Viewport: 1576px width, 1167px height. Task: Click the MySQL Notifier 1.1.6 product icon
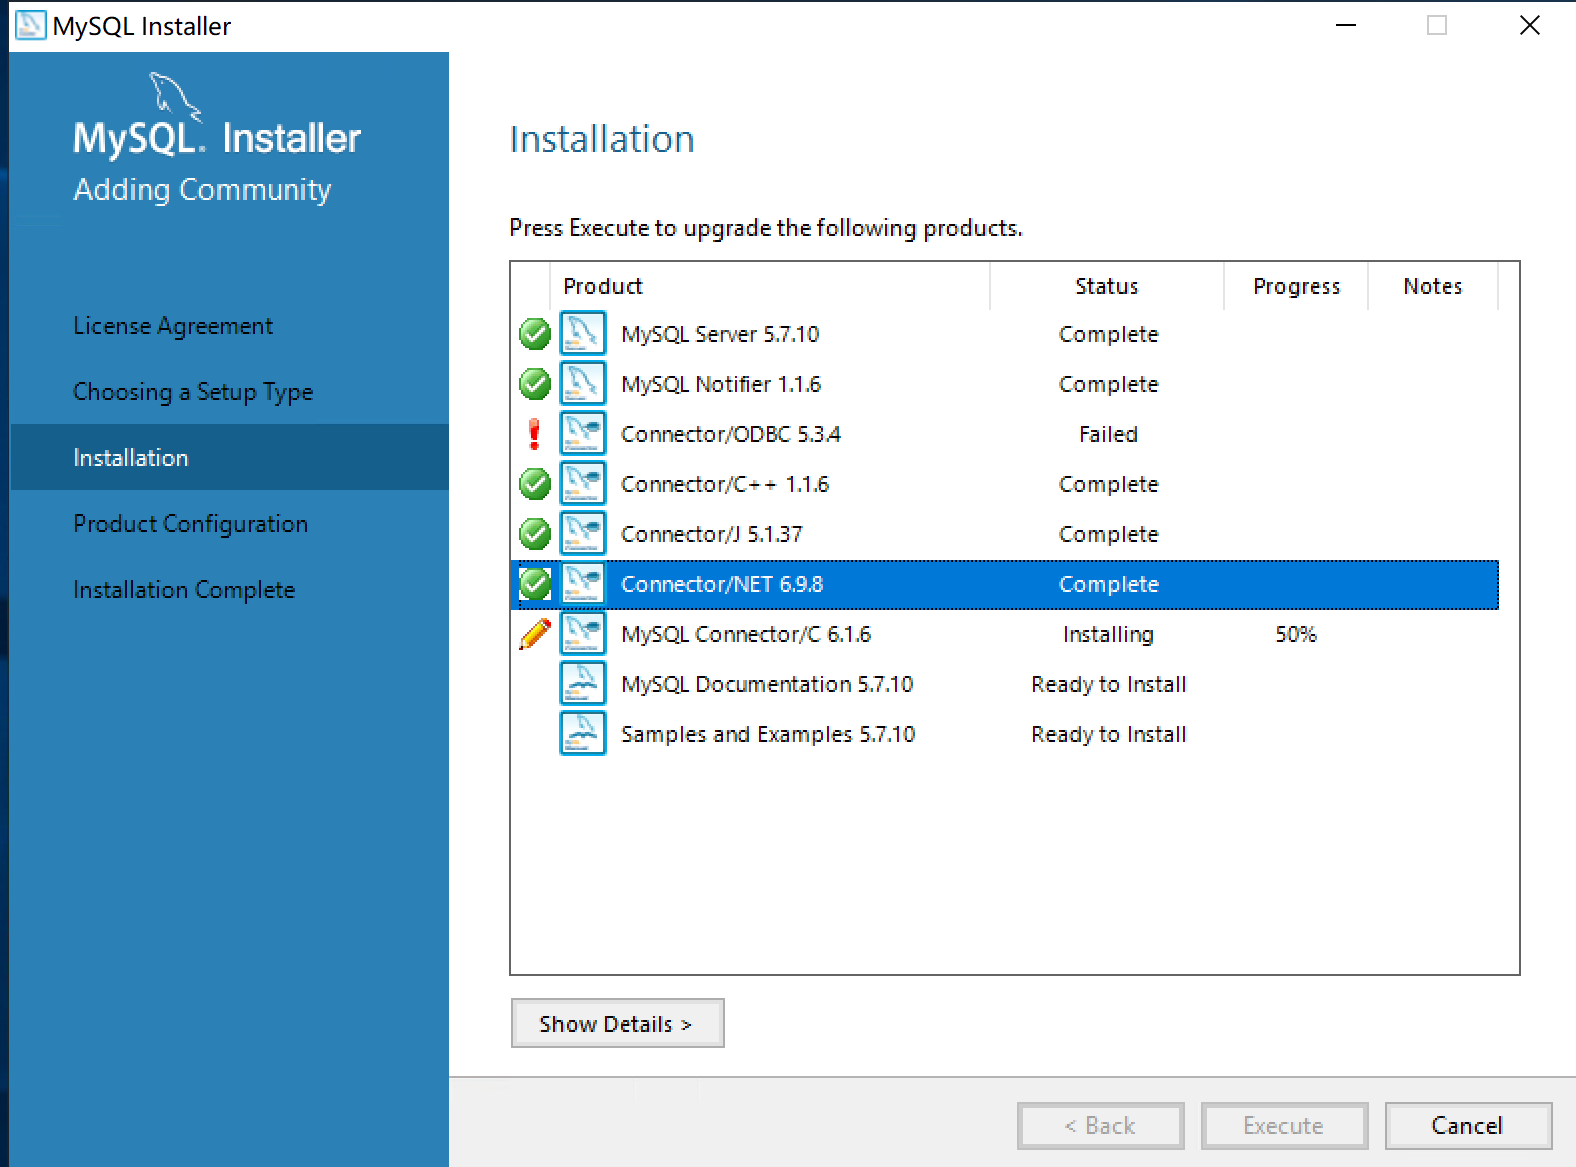click(x=583, y=384)
